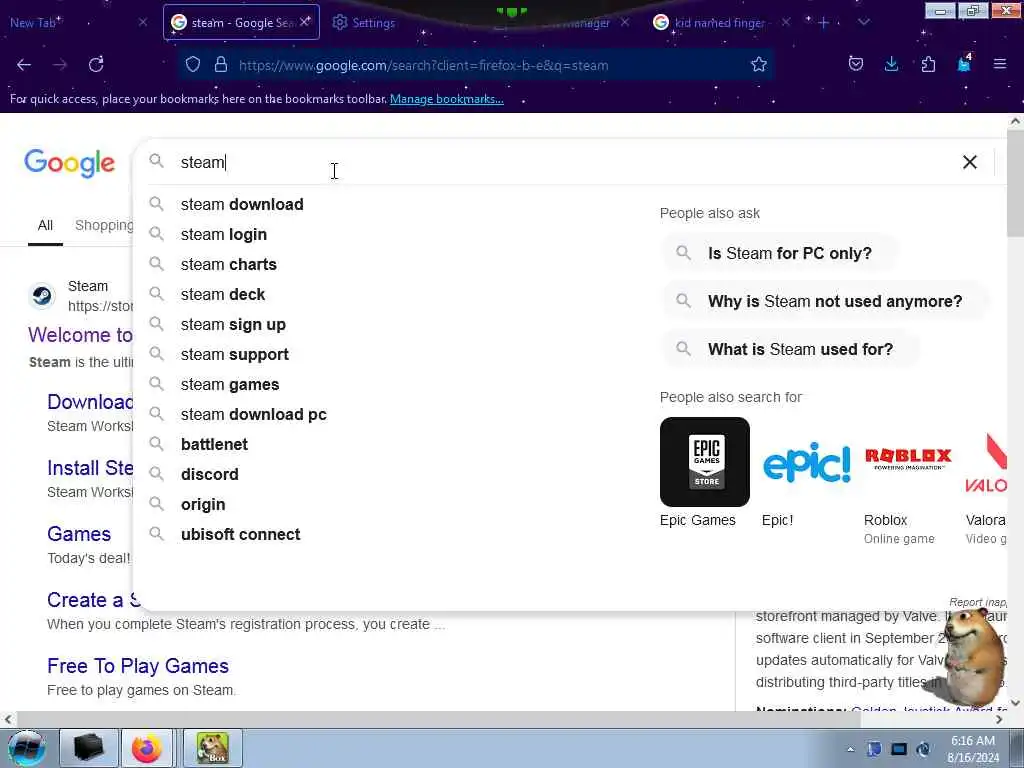This screenshot has height=768, width=1024.
Task: Open the Box hamster app in taskbar
Action: 213,748
